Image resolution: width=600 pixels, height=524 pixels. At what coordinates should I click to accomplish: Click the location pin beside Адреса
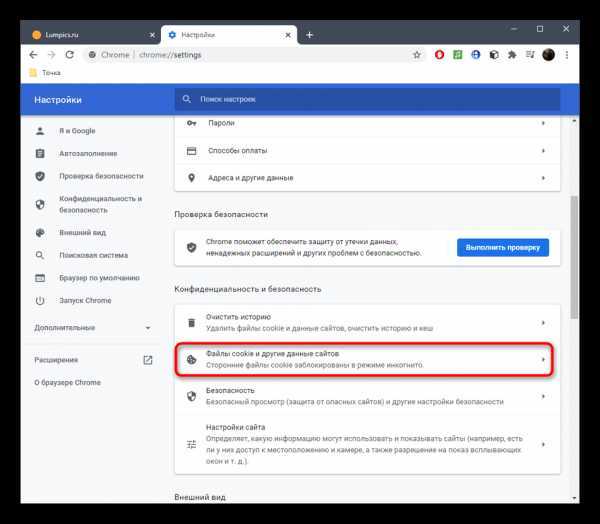(x=191, y=178)
